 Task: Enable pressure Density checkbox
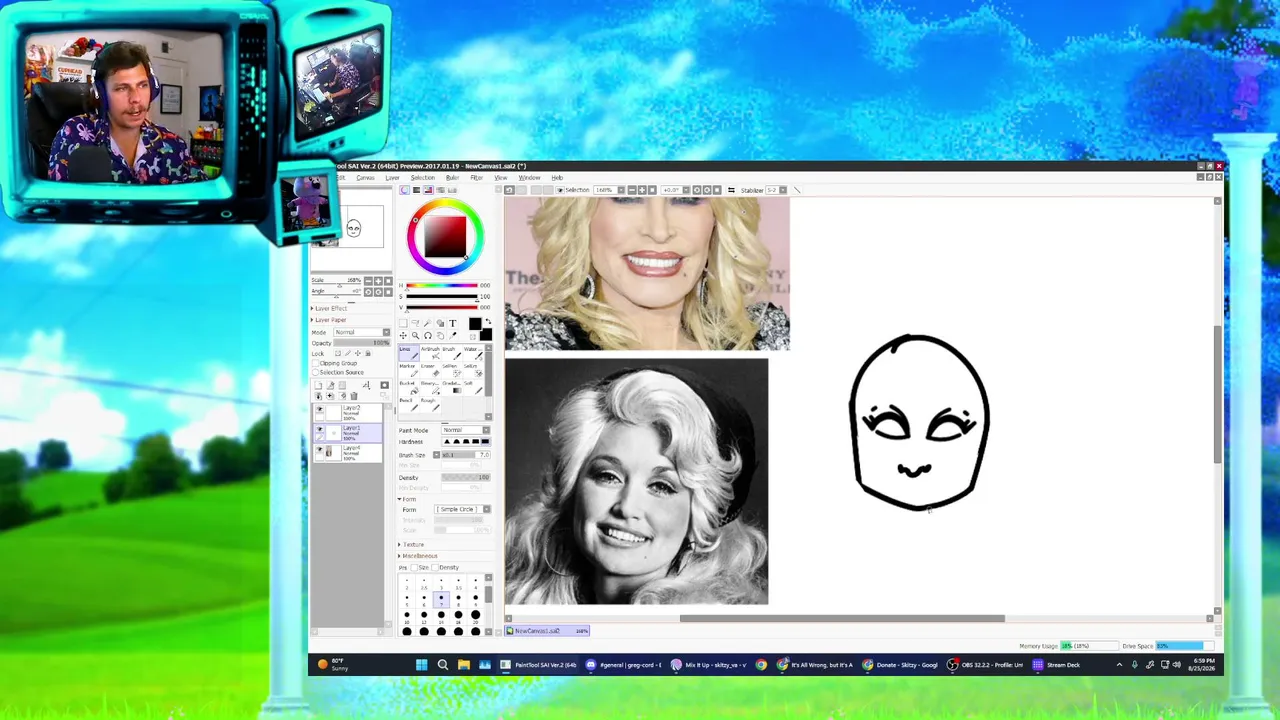435,568
